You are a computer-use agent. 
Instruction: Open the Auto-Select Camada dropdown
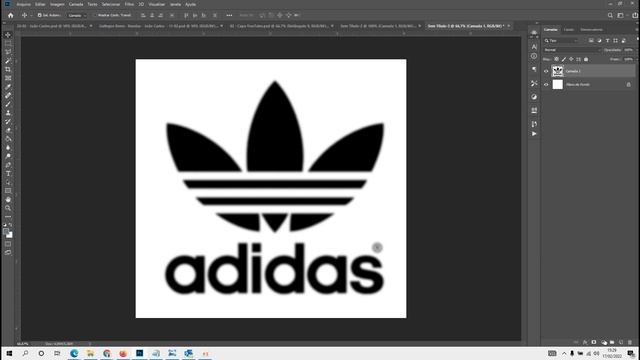[77, 15]
